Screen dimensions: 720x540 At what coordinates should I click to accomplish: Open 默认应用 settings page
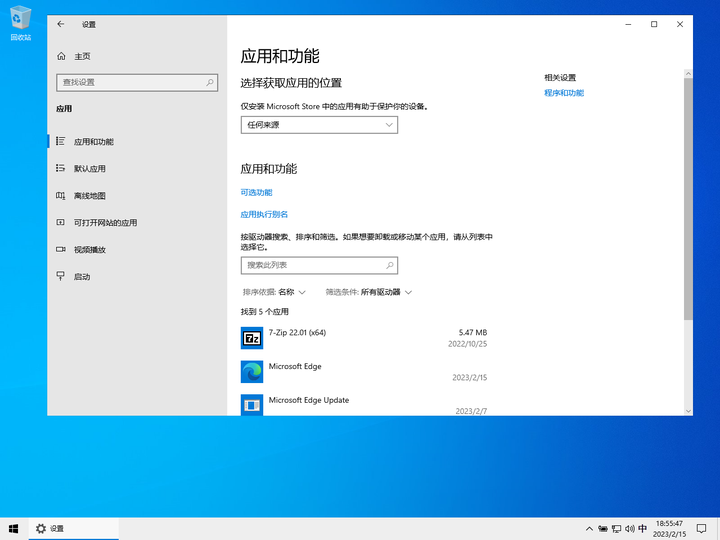click(137, 169)
